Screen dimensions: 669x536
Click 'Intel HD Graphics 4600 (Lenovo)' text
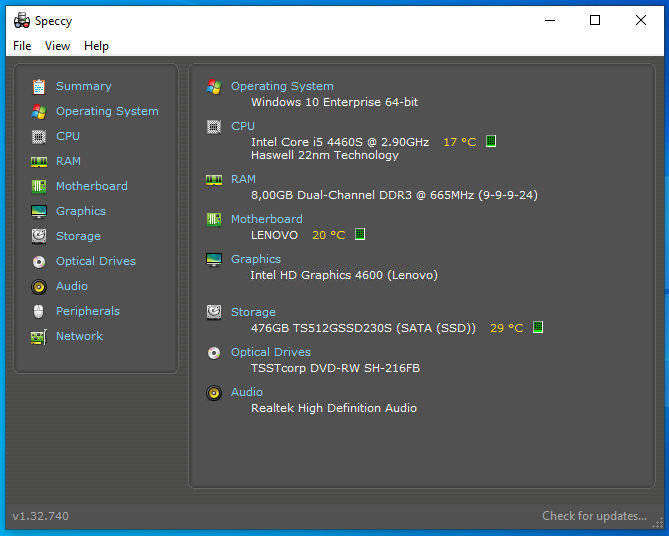[344, 275]
